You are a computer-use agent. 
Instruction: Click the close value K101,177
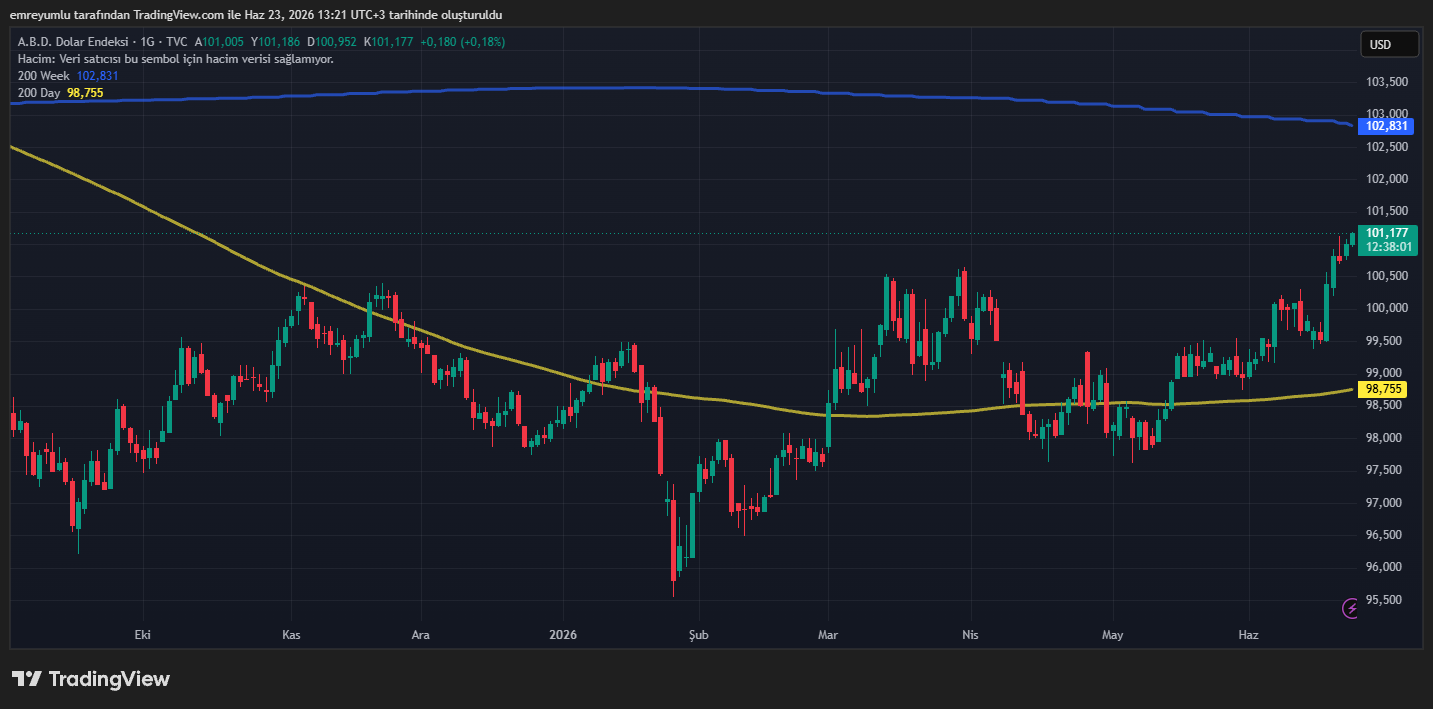[x=388, y=42]
